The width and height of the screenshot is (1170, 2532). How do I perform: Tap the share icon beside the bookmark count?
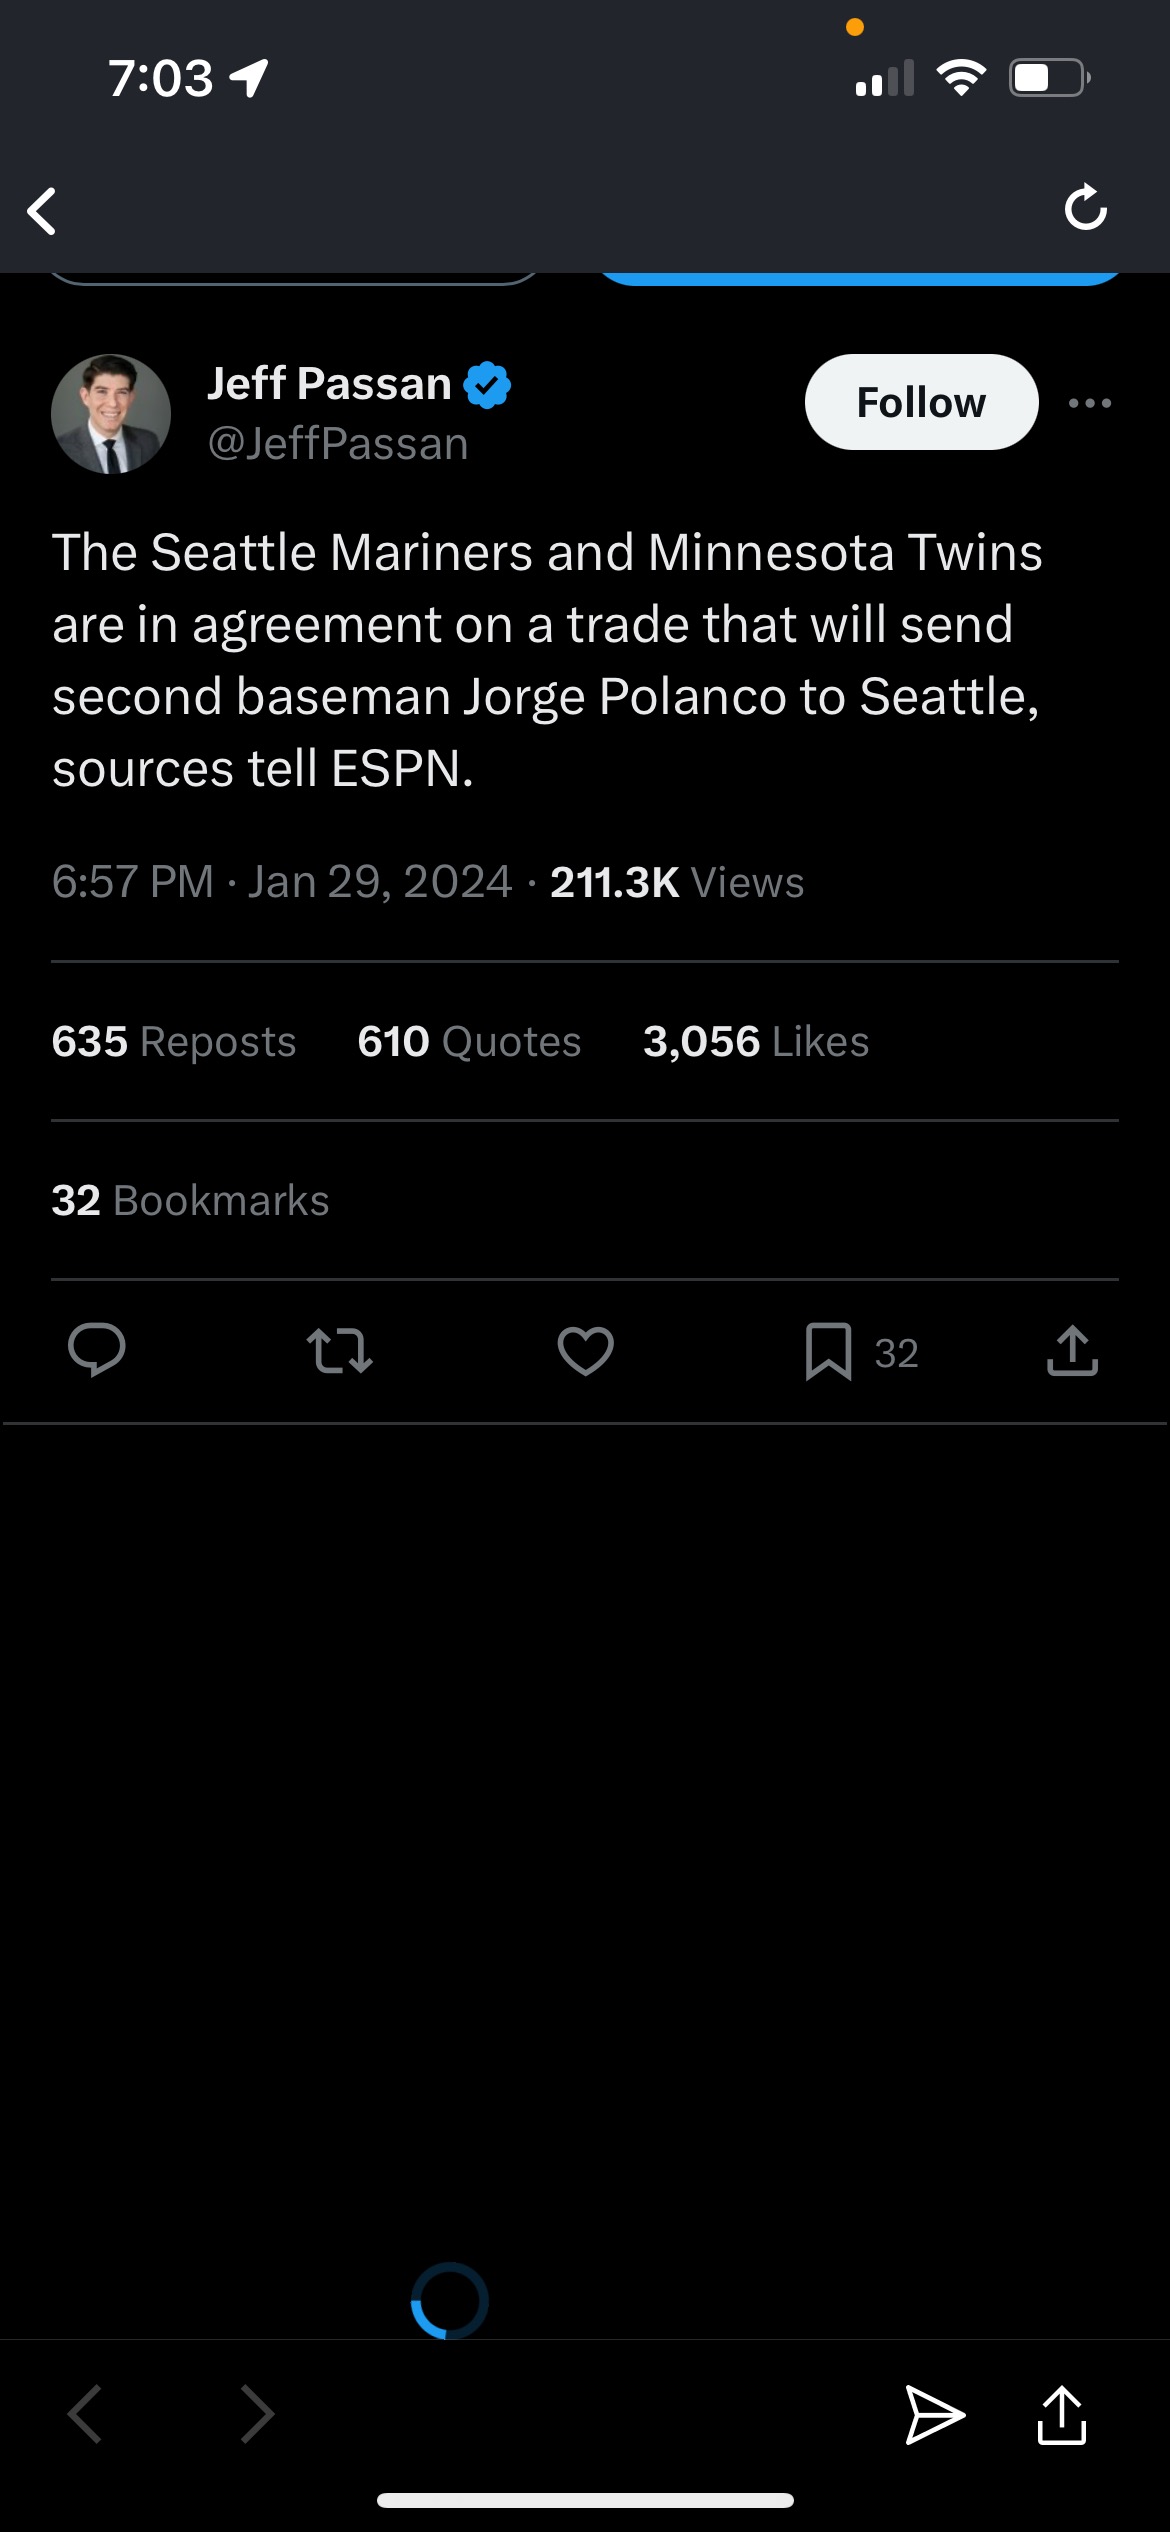pos(1072,1350)
